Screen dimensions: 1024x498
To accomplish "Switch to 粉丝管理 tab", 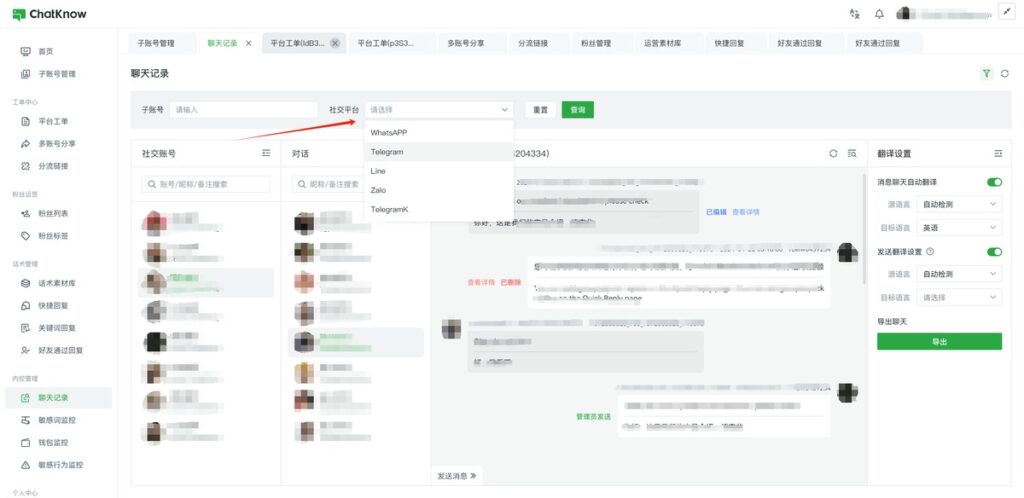I will tap(602, 43).
